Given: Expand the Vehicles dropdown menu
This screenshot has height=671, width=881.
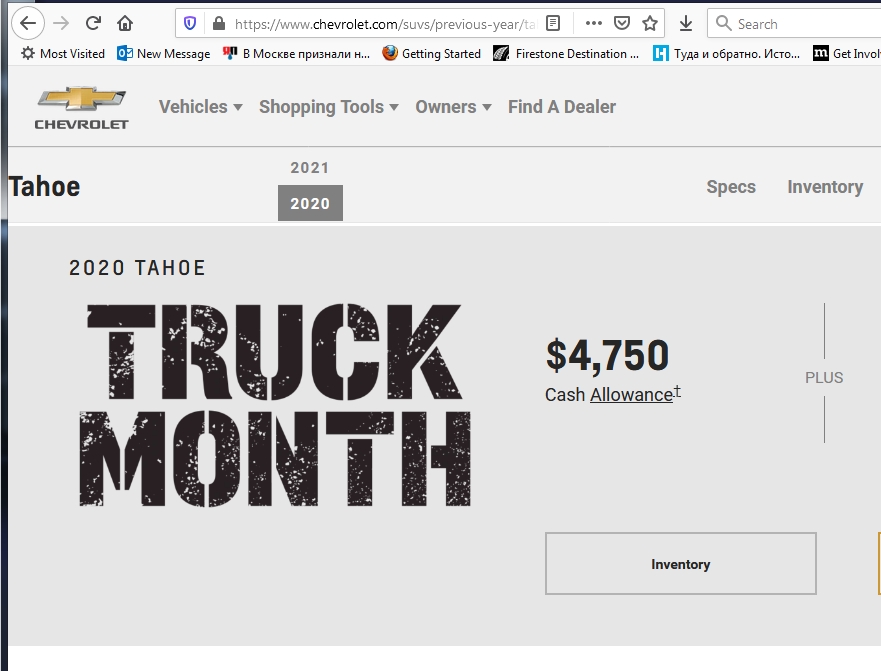Looking at the screenshot, I should [x=201, y=107].
